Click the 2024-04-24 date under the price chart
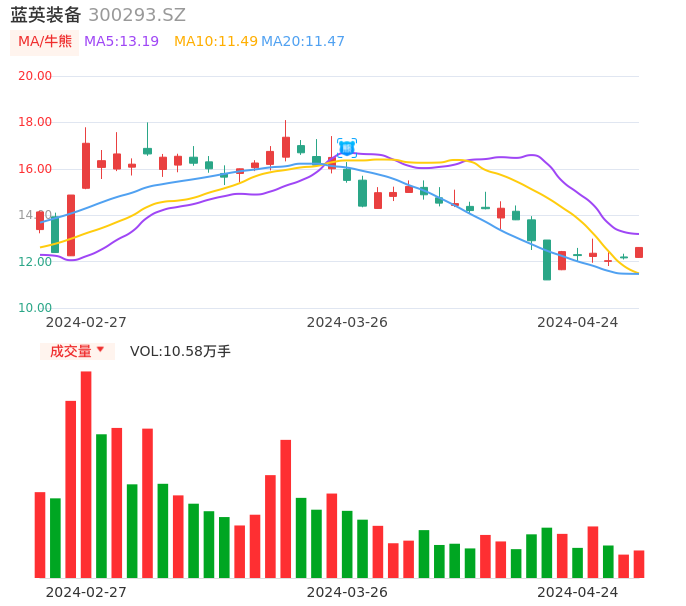 [x=578, y=322]
